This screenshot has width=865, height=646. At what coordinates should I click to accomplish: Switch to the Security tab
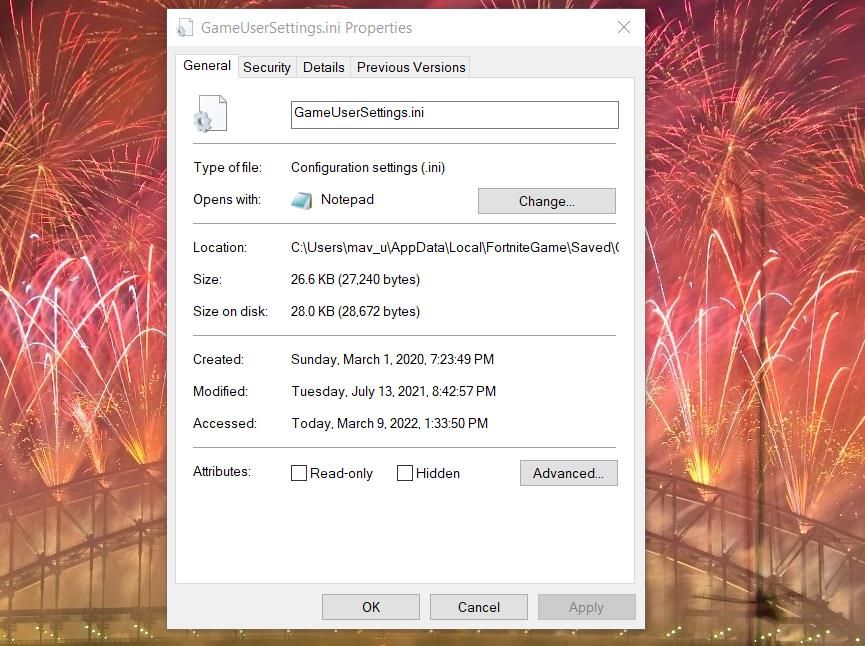267,67
